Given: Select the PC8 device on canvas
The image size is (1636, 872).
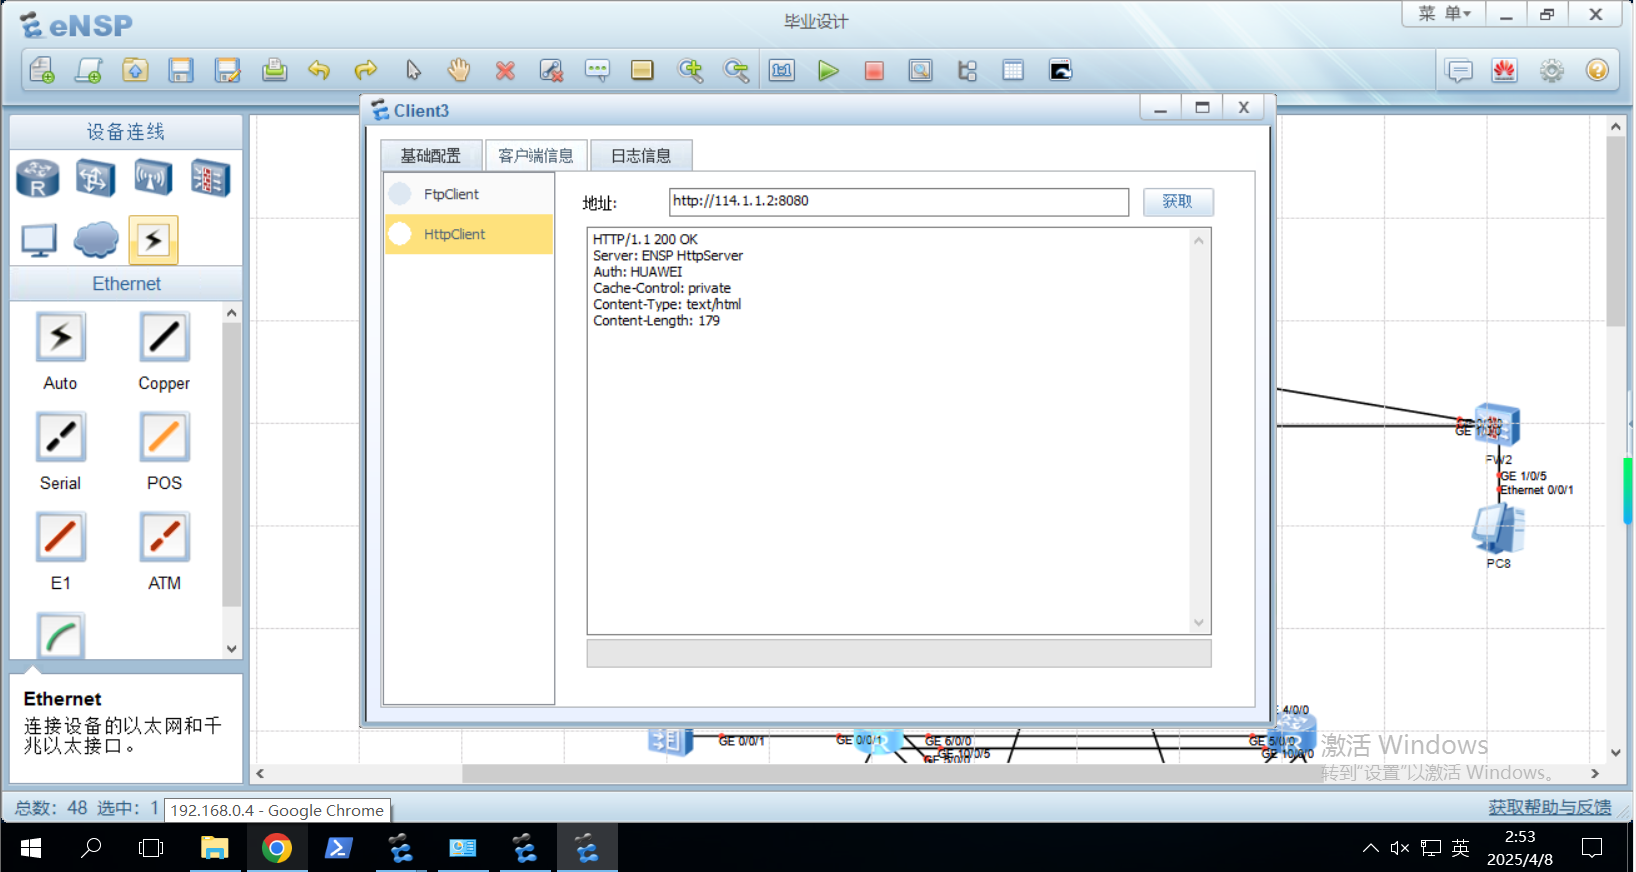Looking at the screenshot, I should coord(1498,528).
